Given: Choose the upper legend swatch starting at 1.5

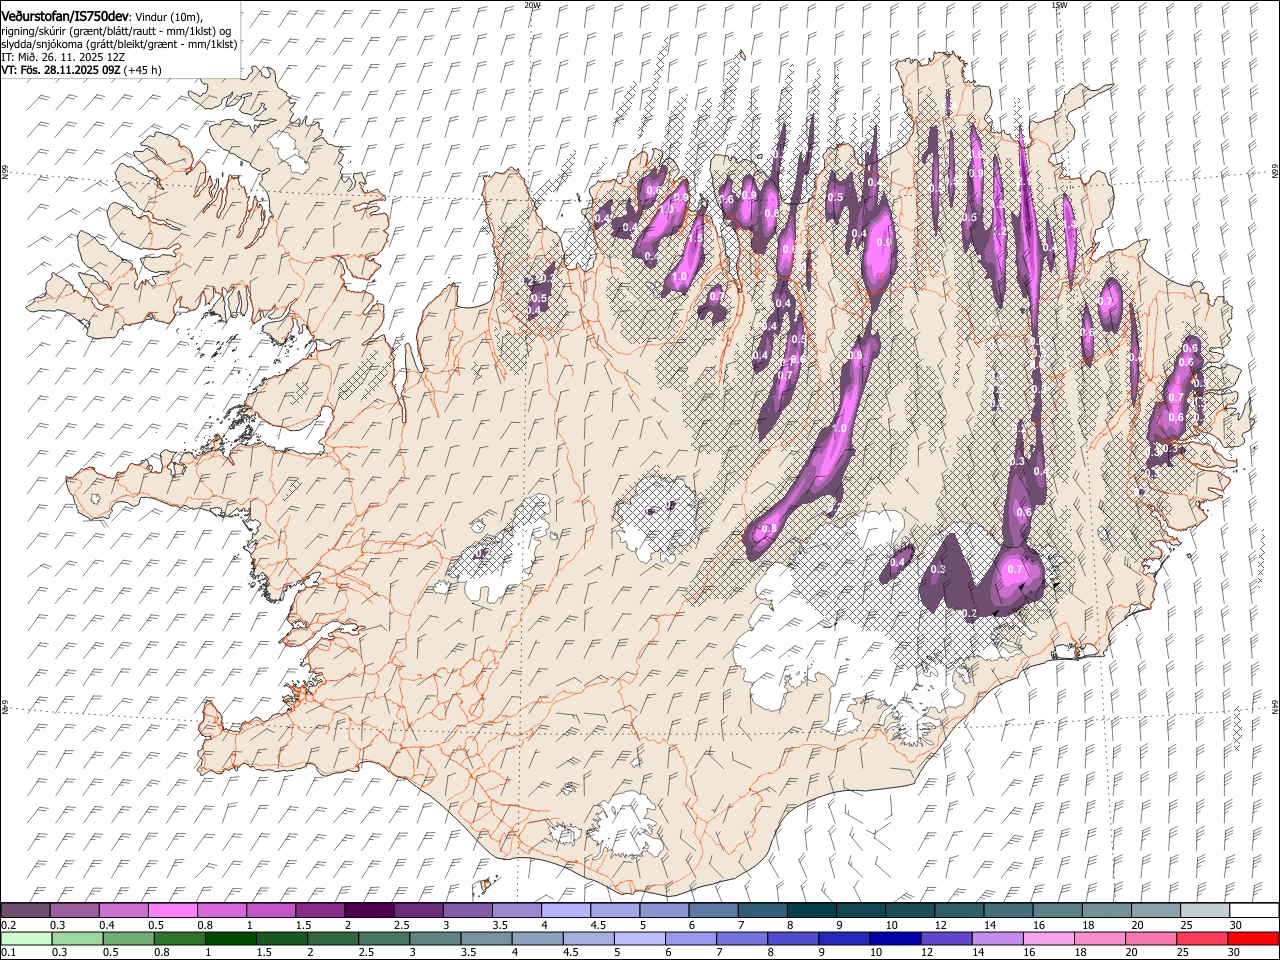Looking at the screenshot, I should pyautogui.click(x=319, y=910).
